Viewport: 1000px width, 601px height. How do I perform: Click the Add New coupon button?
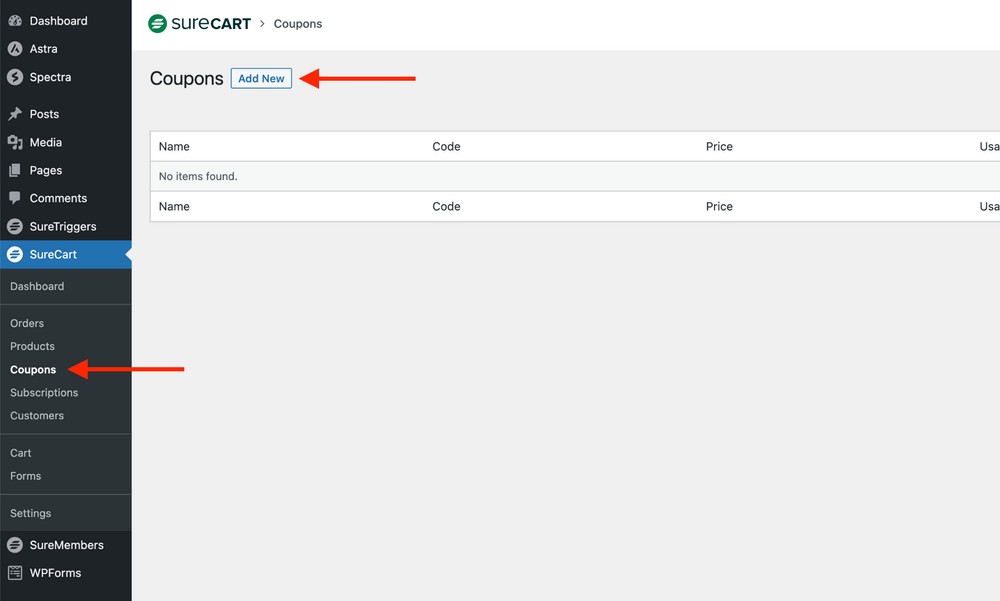pos(261,78)
